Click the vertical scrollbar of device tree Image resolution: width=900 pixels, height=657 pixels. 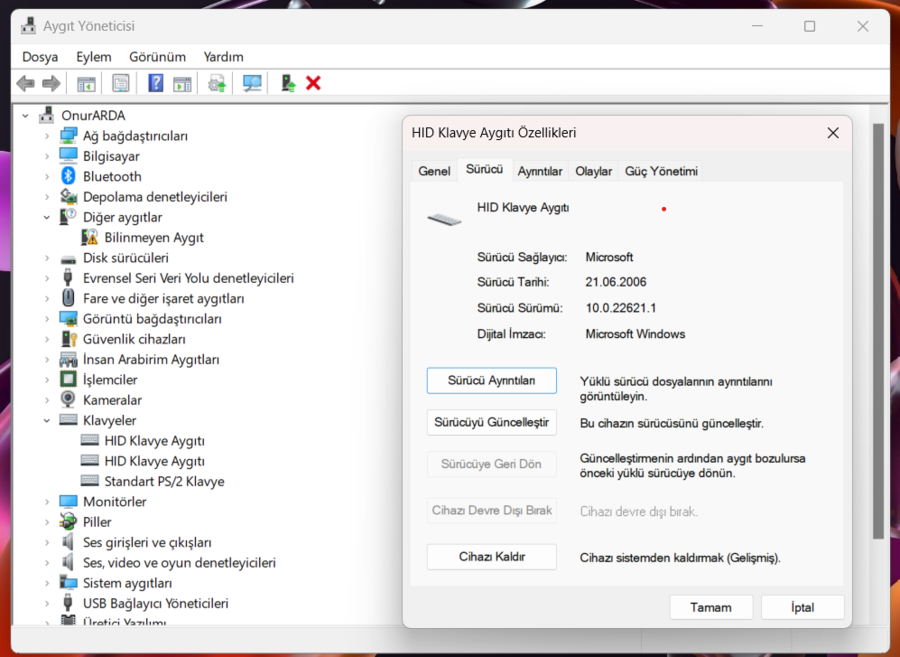pyautogui.click(x=878, y=332)
